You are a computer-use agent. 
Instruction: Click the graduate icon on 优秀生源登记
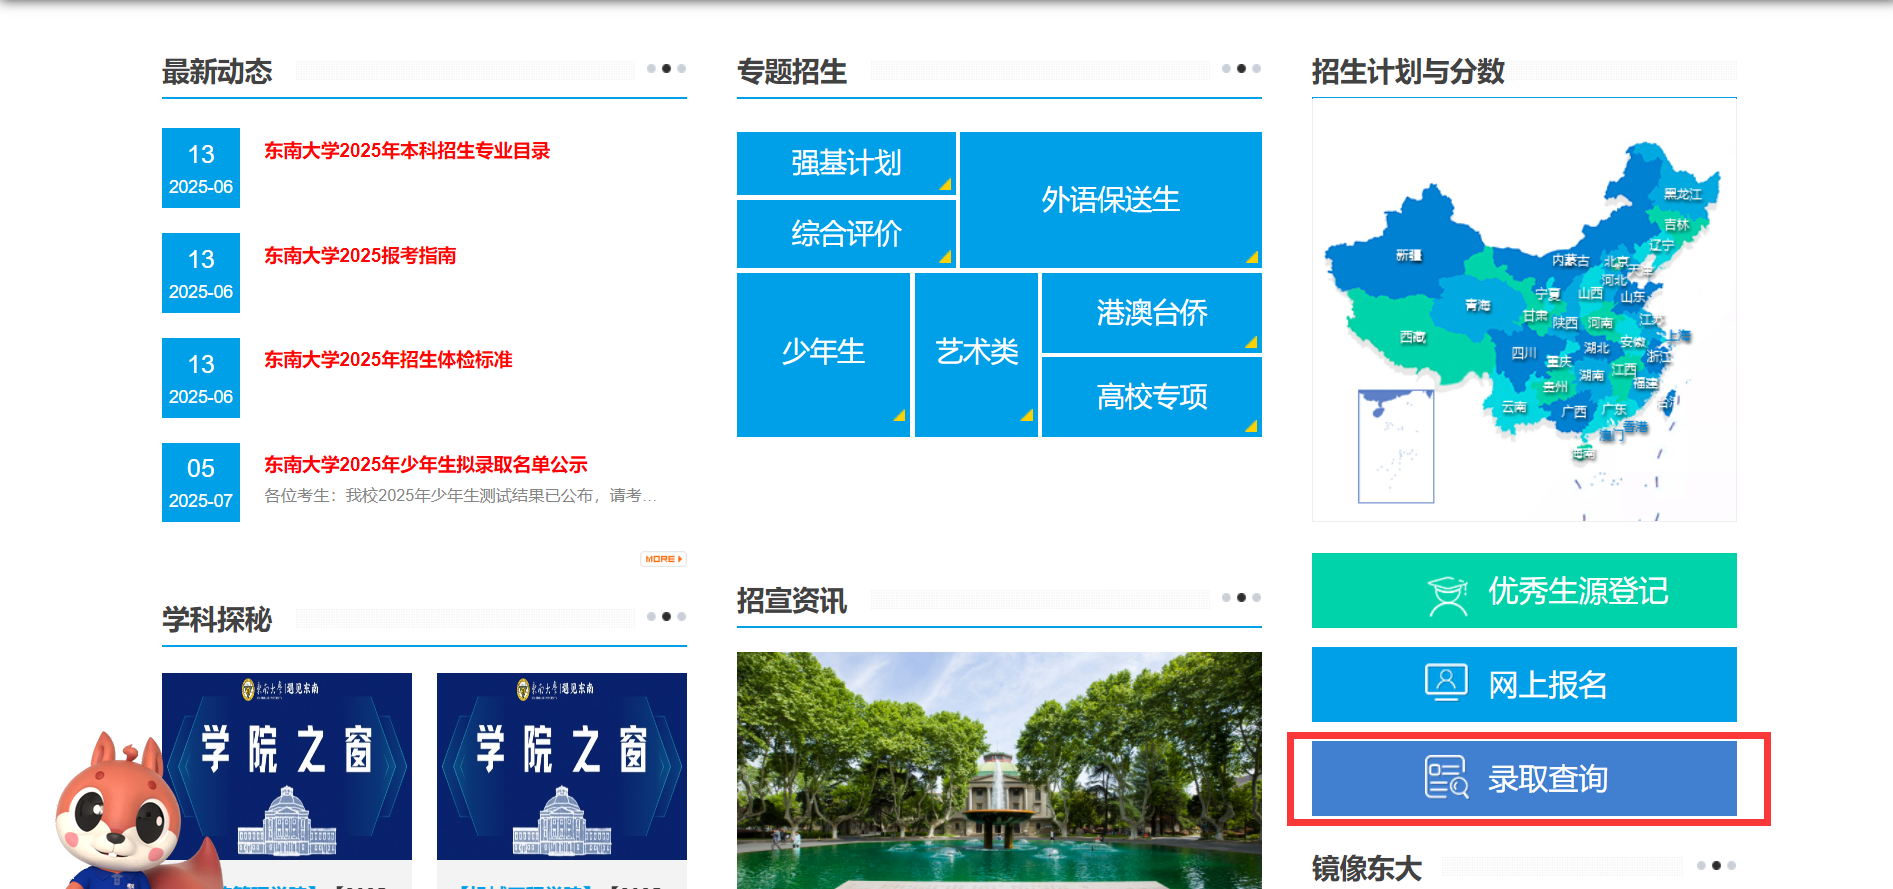click(1447, 595)
